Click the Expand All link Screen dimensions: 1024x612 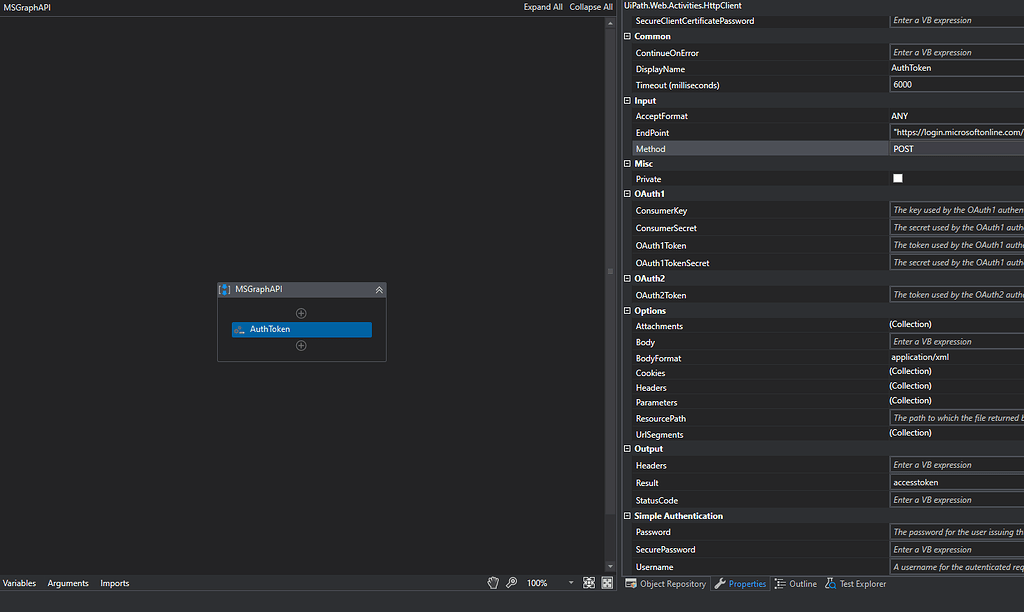[542, 6]
